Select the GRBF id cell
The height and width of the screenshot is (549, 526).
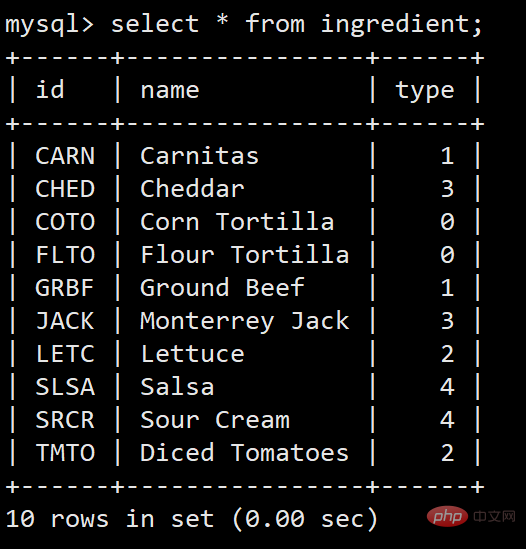(x=64, y=288)
